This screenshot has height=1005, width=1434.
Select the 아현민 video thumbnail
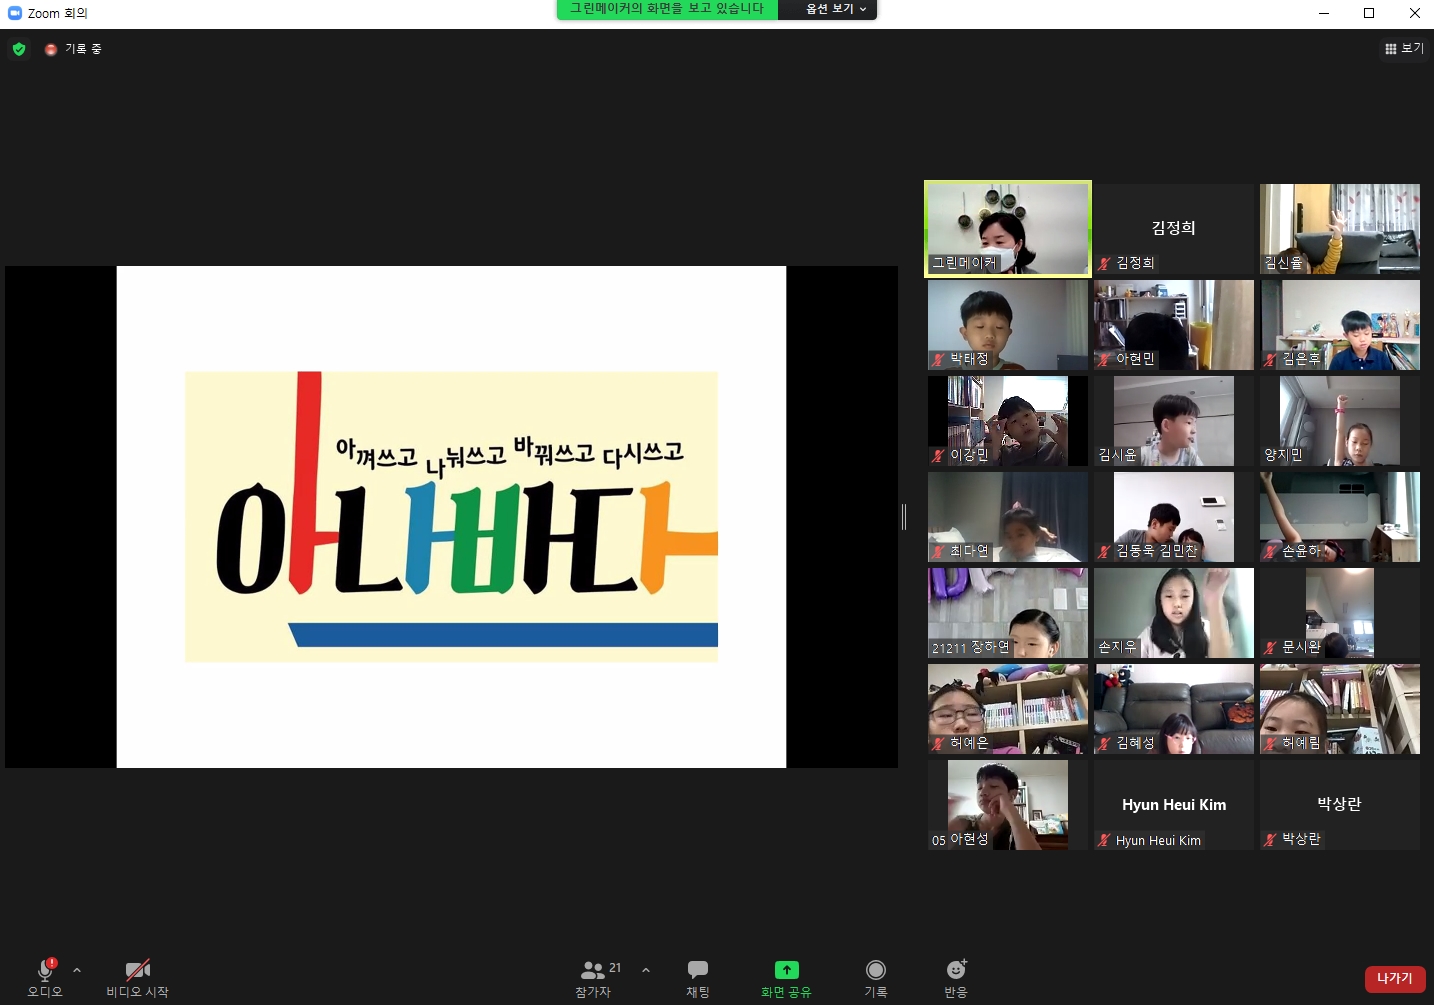pos(1174,325)
